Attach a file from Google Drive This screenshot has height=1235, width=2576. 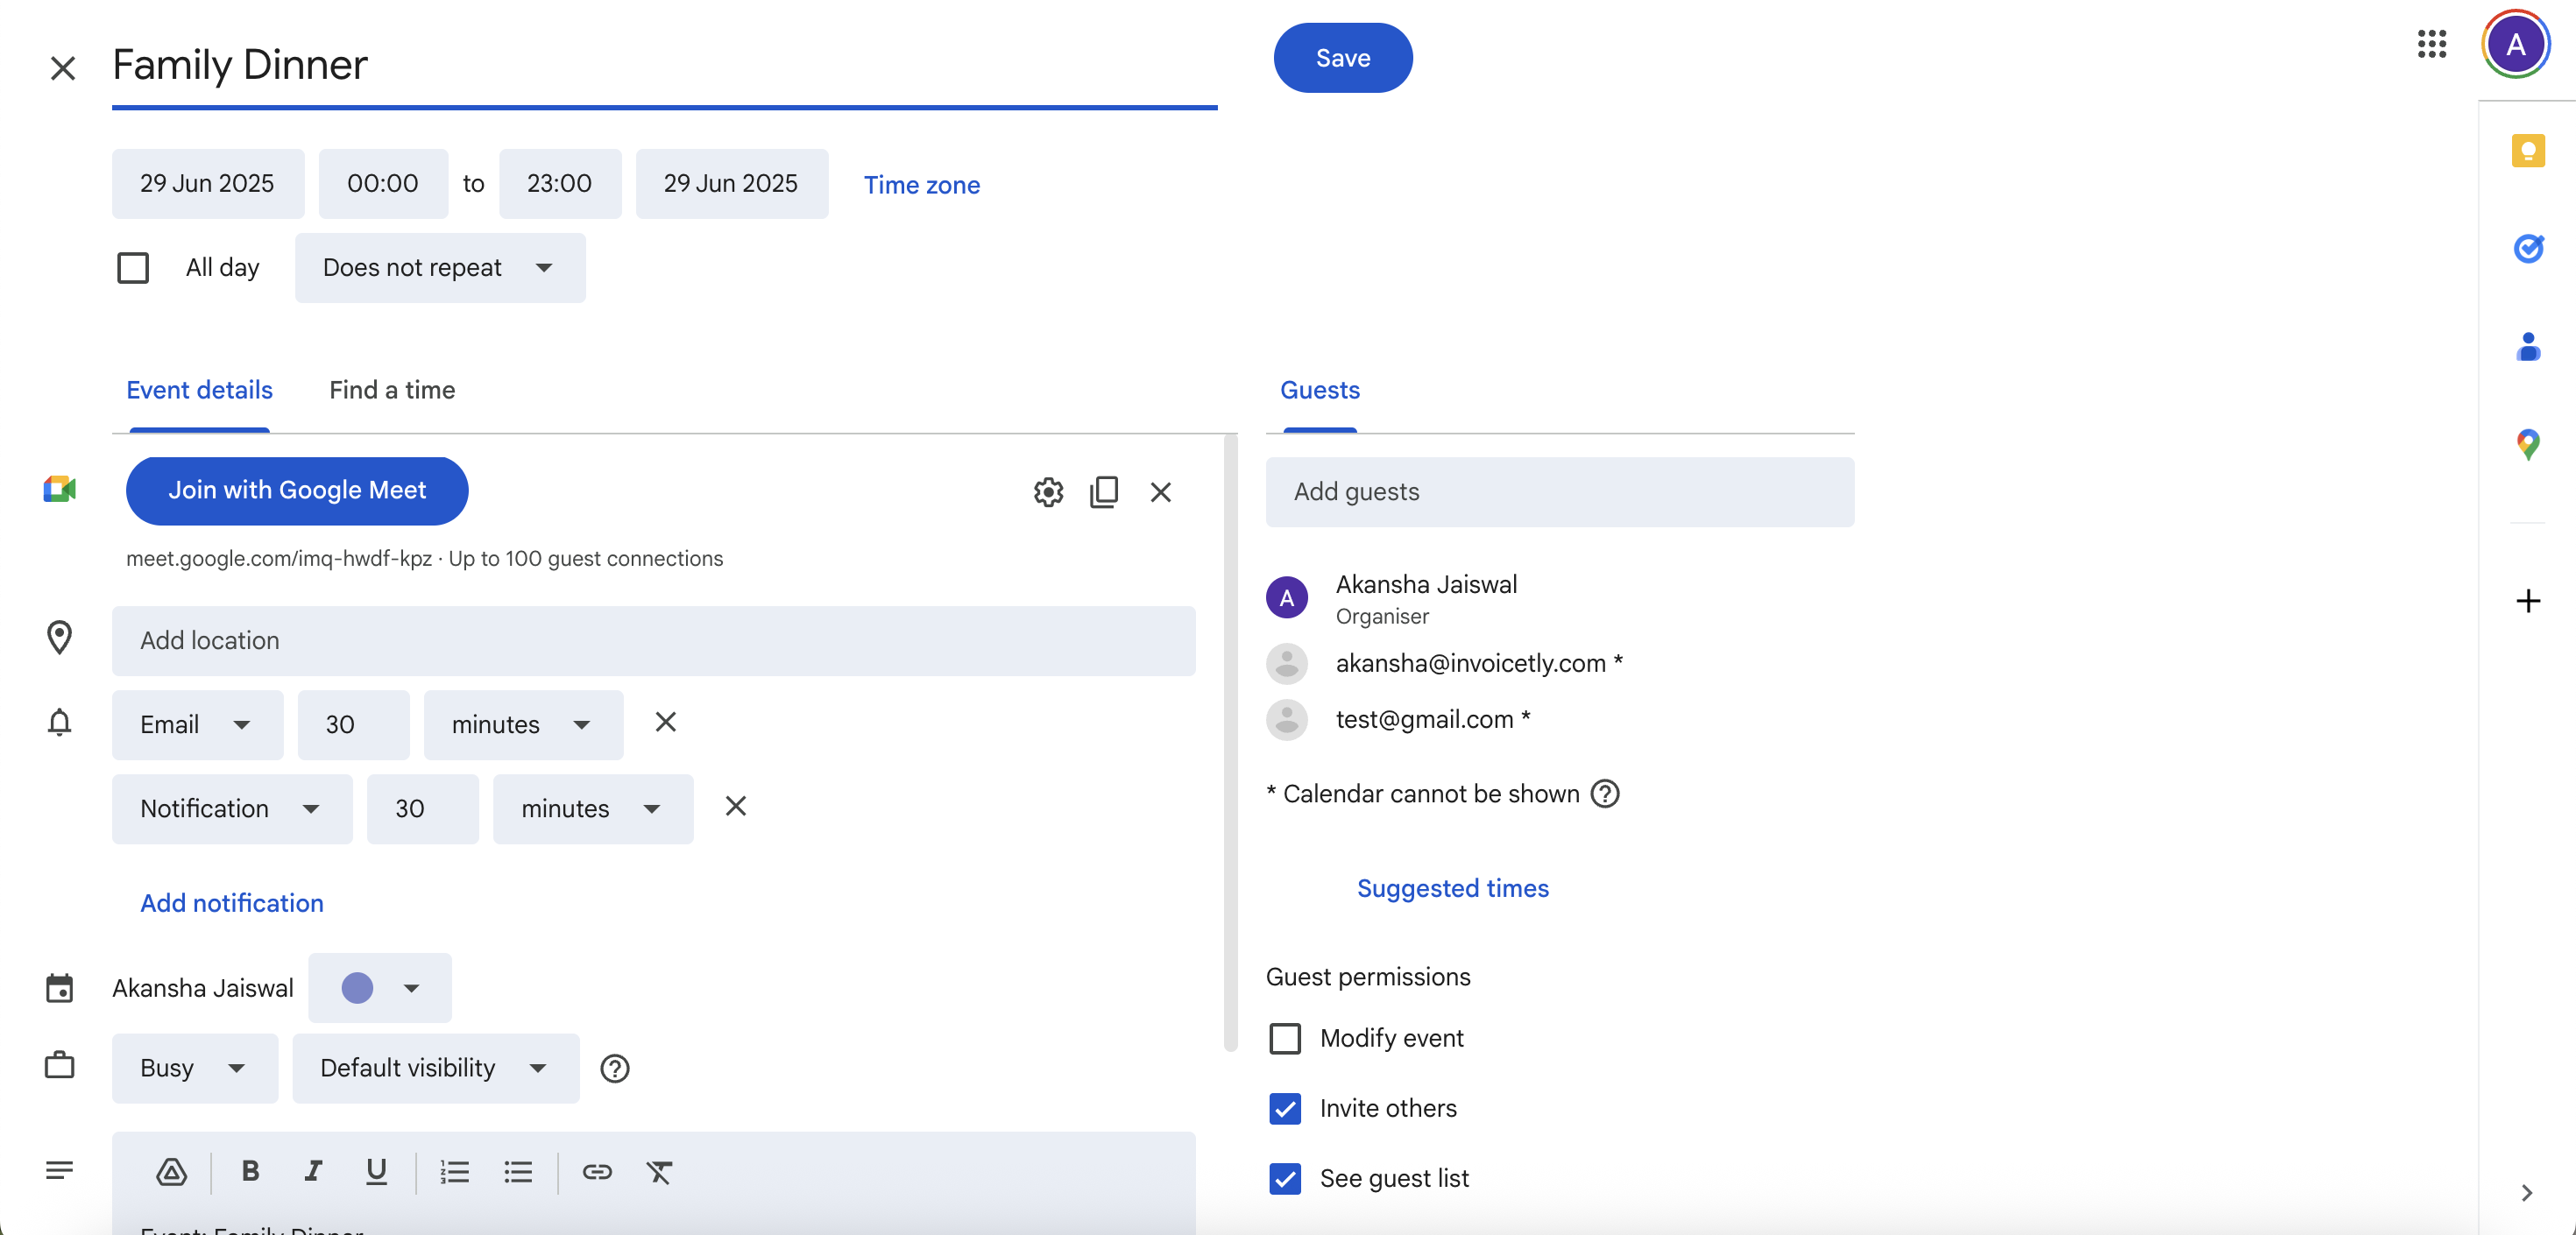pos(172,1171)
